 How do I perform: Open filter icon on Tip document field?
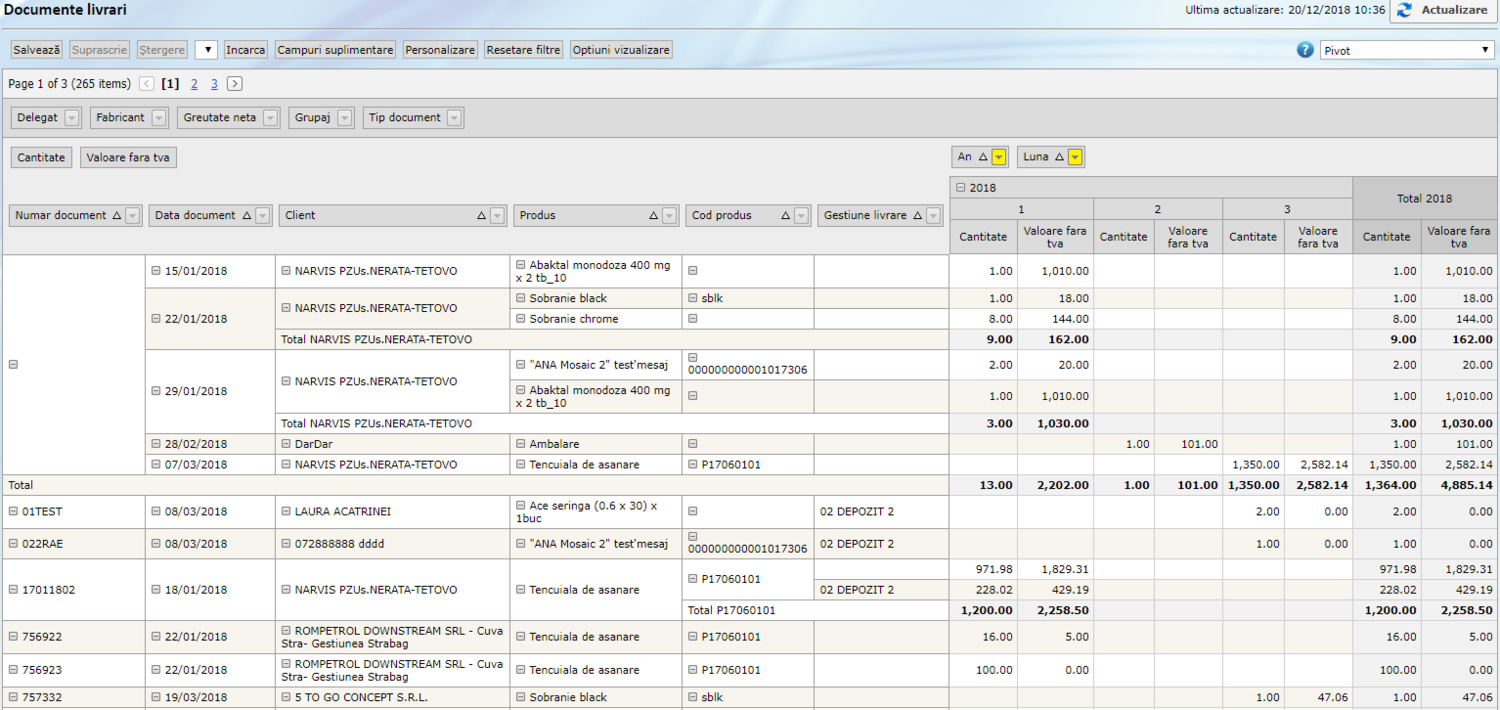[454, 118]
